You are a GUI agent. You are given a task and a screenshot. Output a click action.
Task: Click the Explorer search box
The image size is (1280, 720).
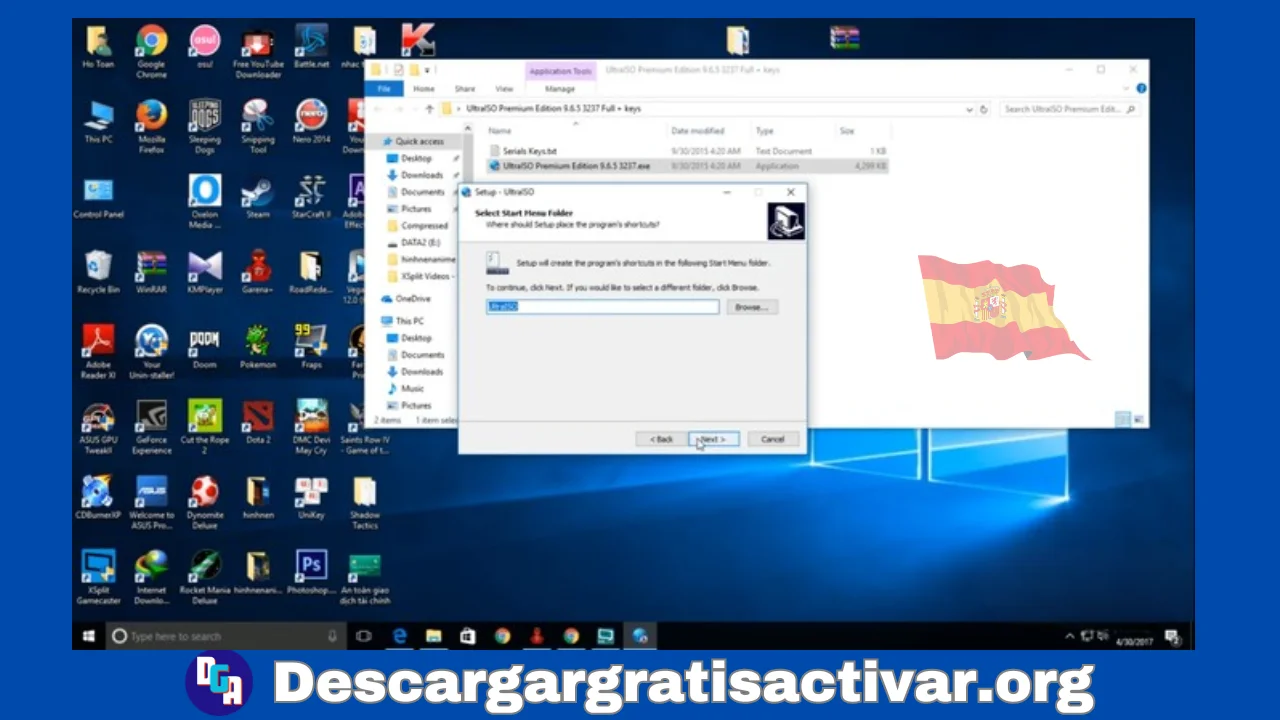pos(1069,109)
